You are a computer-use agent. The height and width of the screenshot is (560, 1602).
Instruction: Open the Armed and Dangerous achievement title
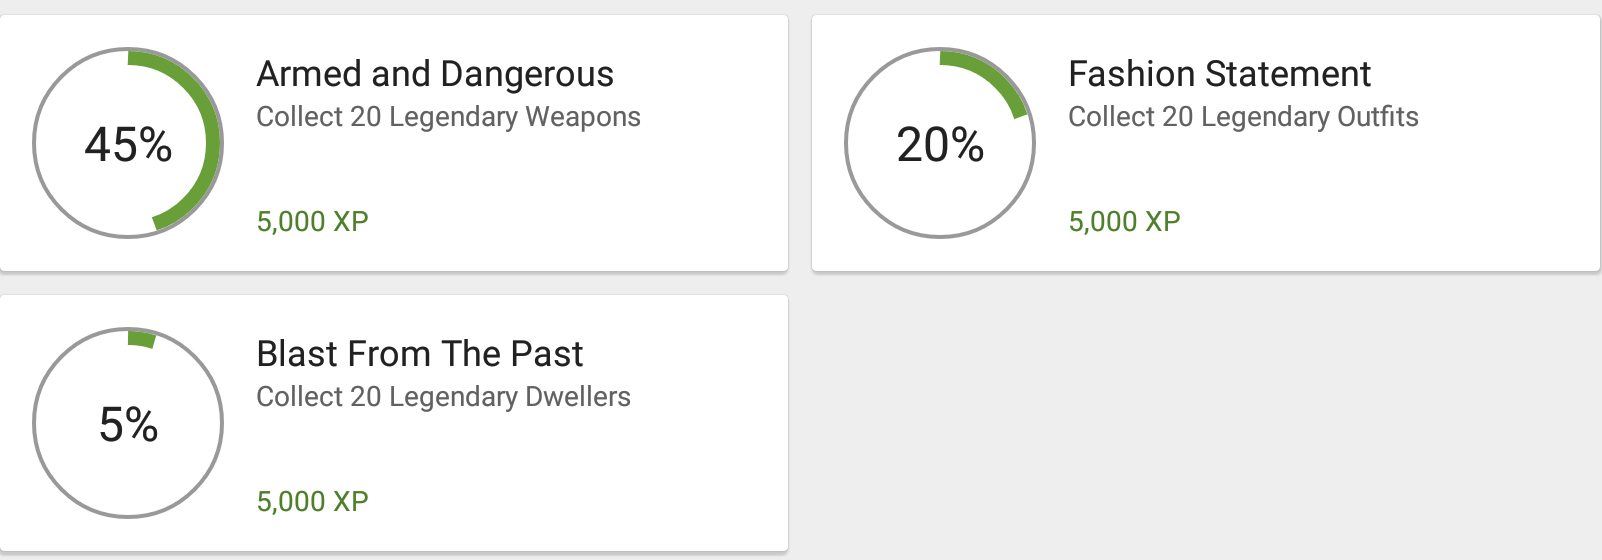[435, 74]
